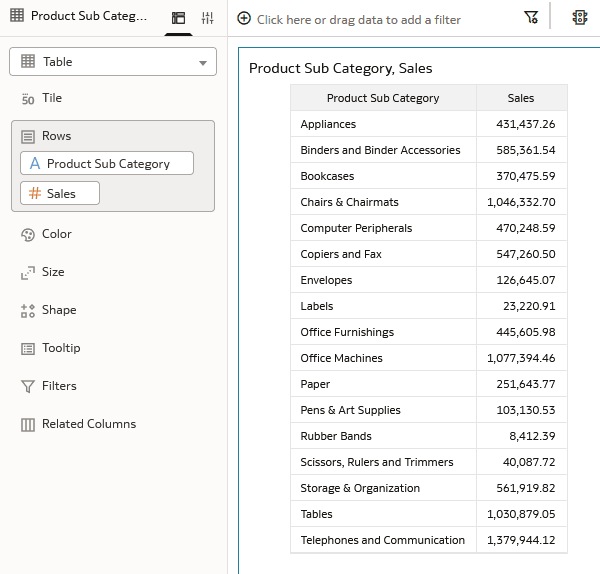Image resolution: width=600 pixels, height=574 pixels.
Task: Click the plus icon to add a filter
Action: pos(244,18)
